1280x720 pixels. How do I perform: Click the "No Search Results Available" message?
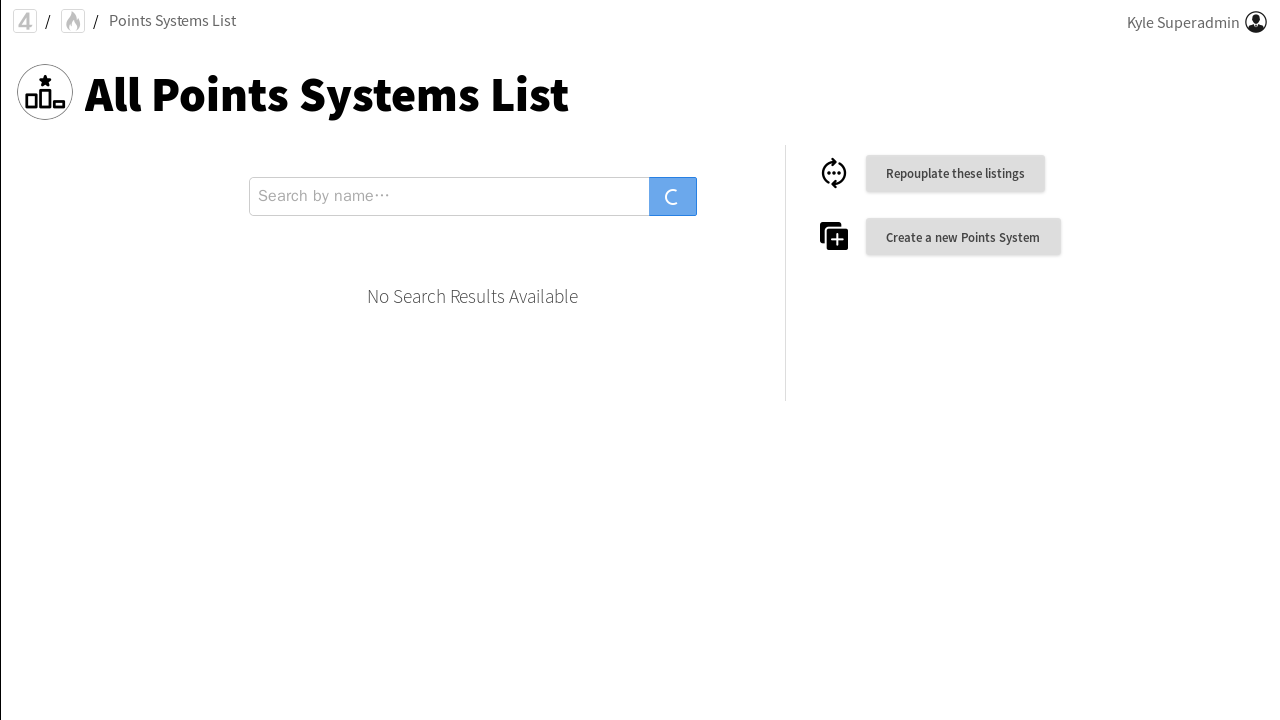pos(472,296)
